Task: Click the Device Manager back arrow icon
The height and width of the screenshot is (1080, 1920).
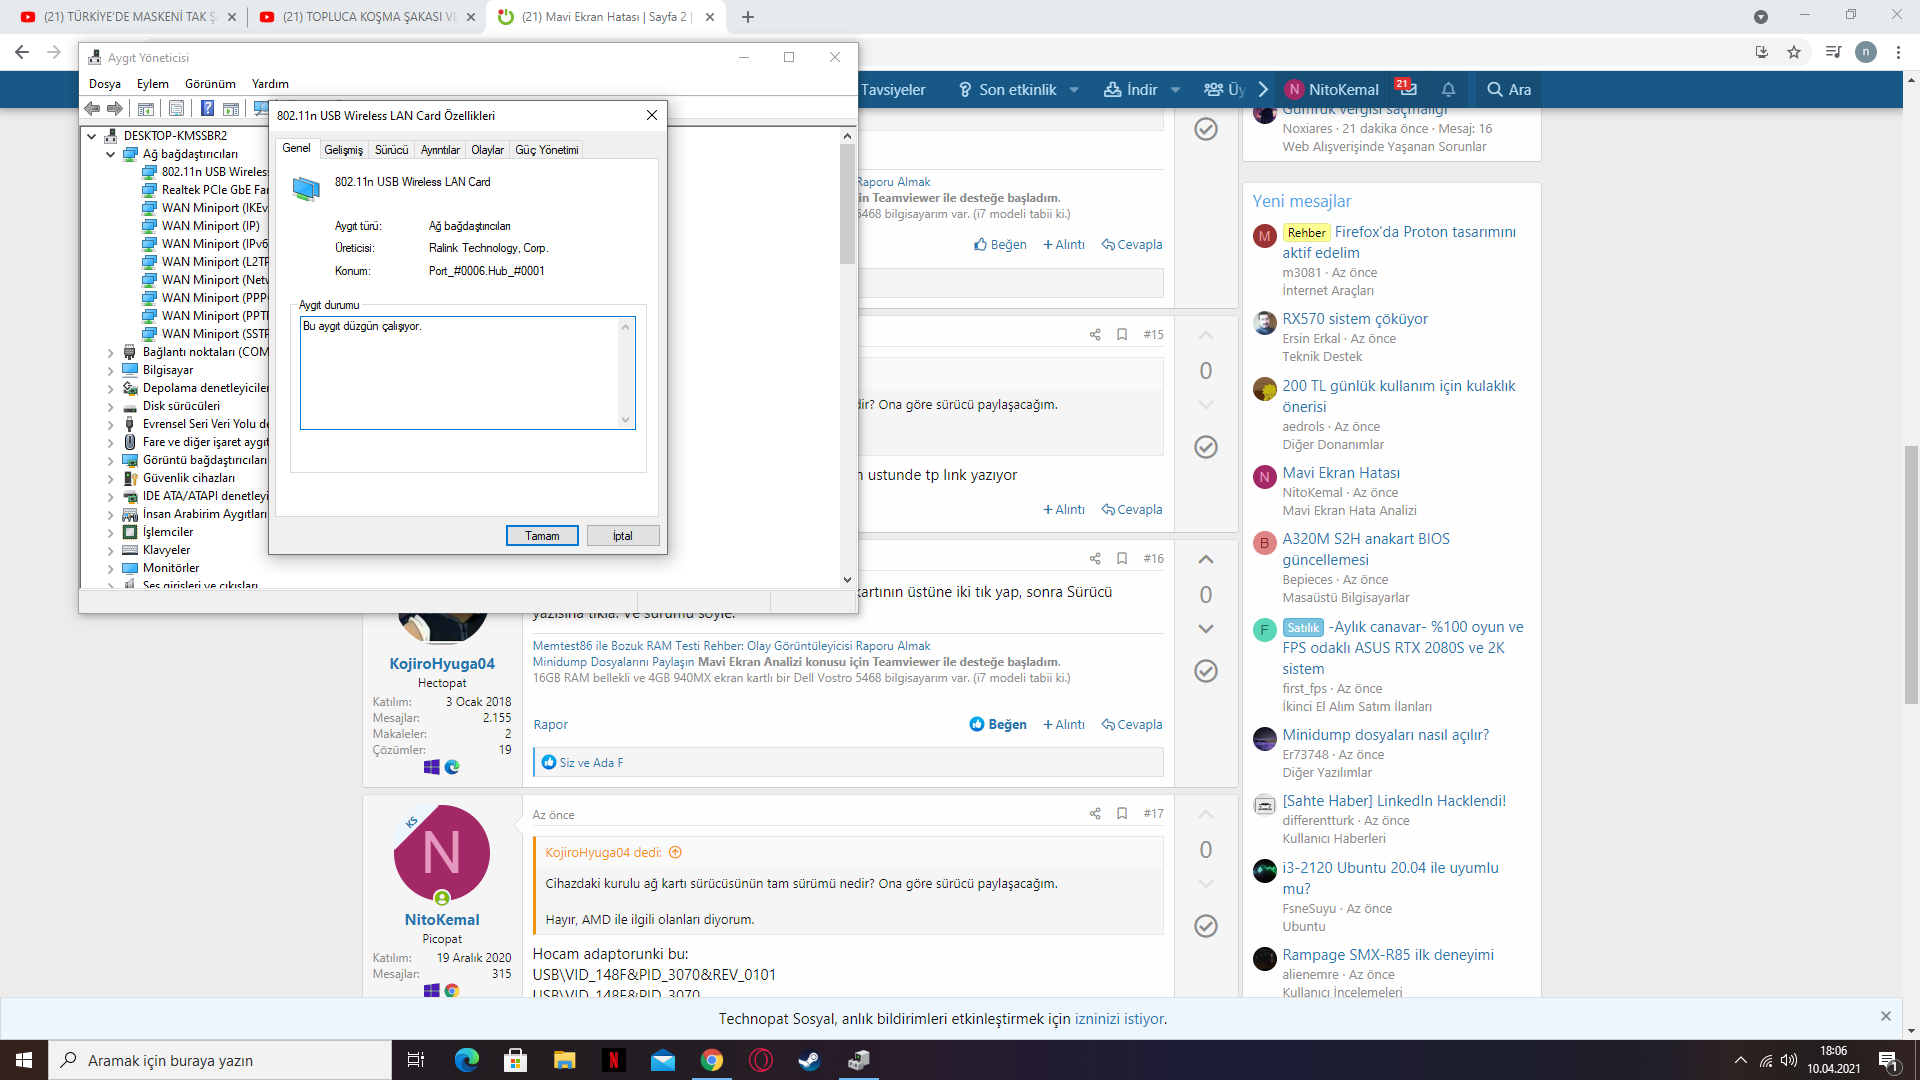Action: pos(92,109)
